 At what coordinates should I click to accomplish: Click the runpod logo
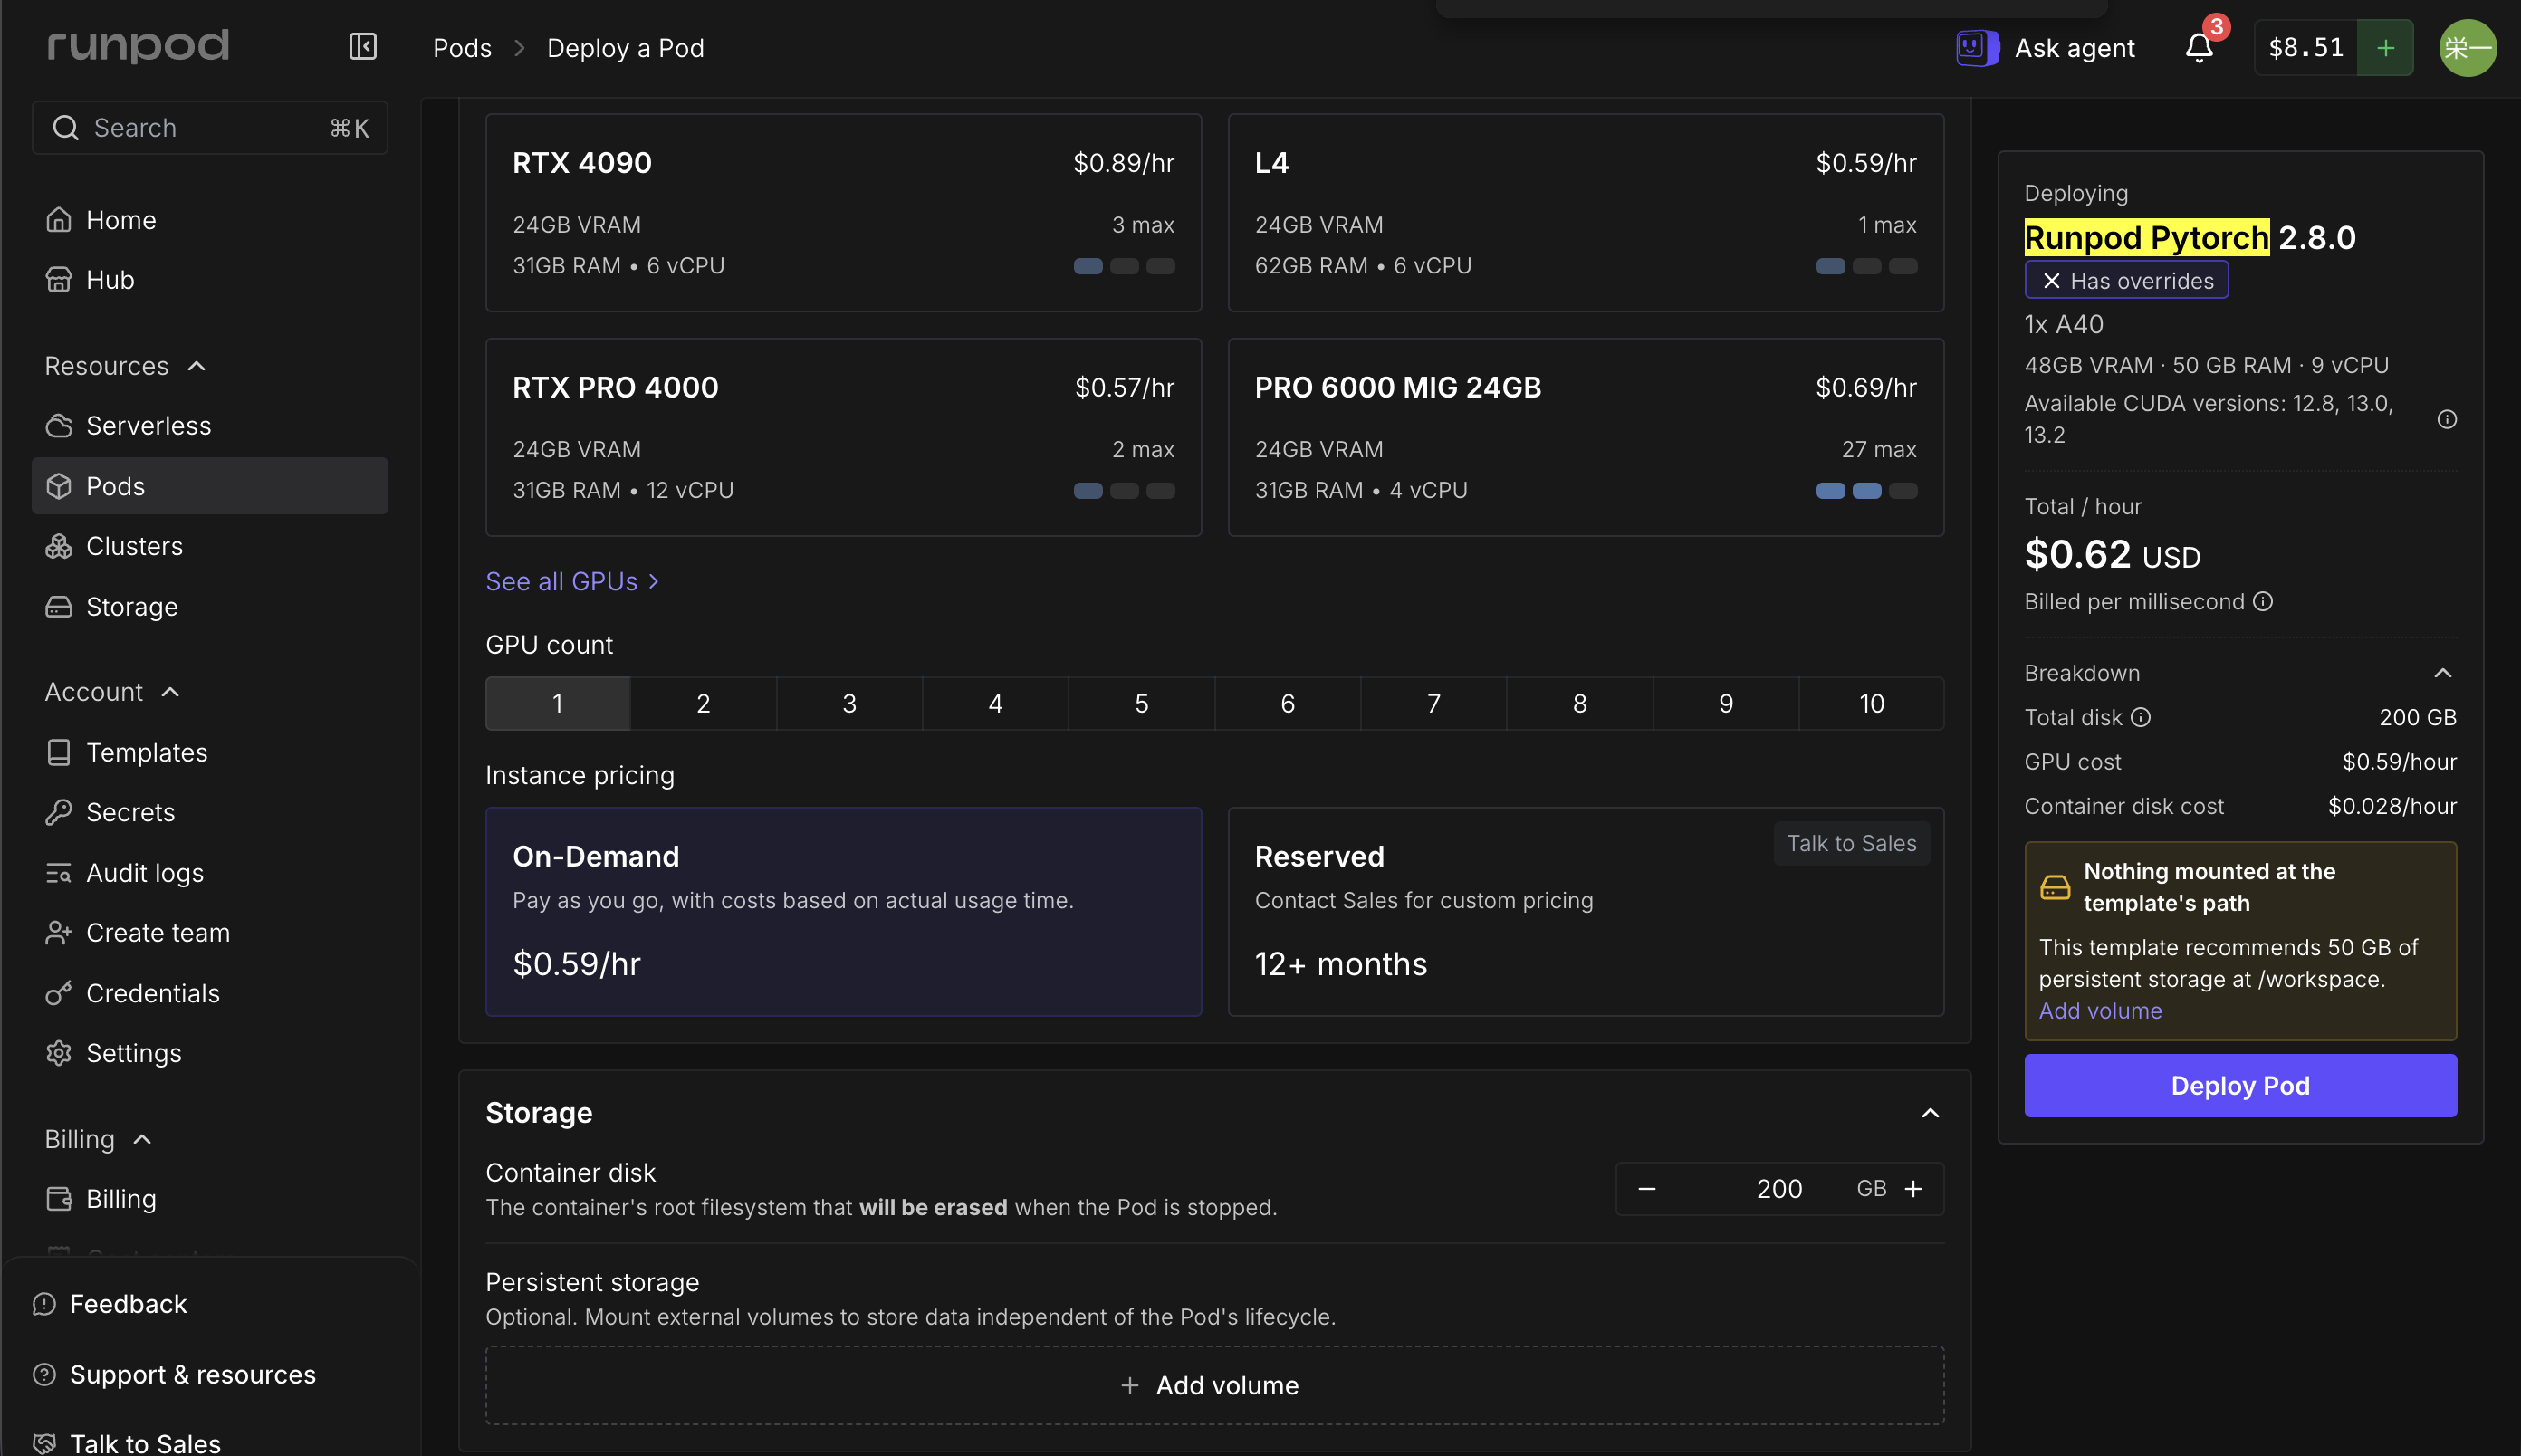(x=138, y=46)
